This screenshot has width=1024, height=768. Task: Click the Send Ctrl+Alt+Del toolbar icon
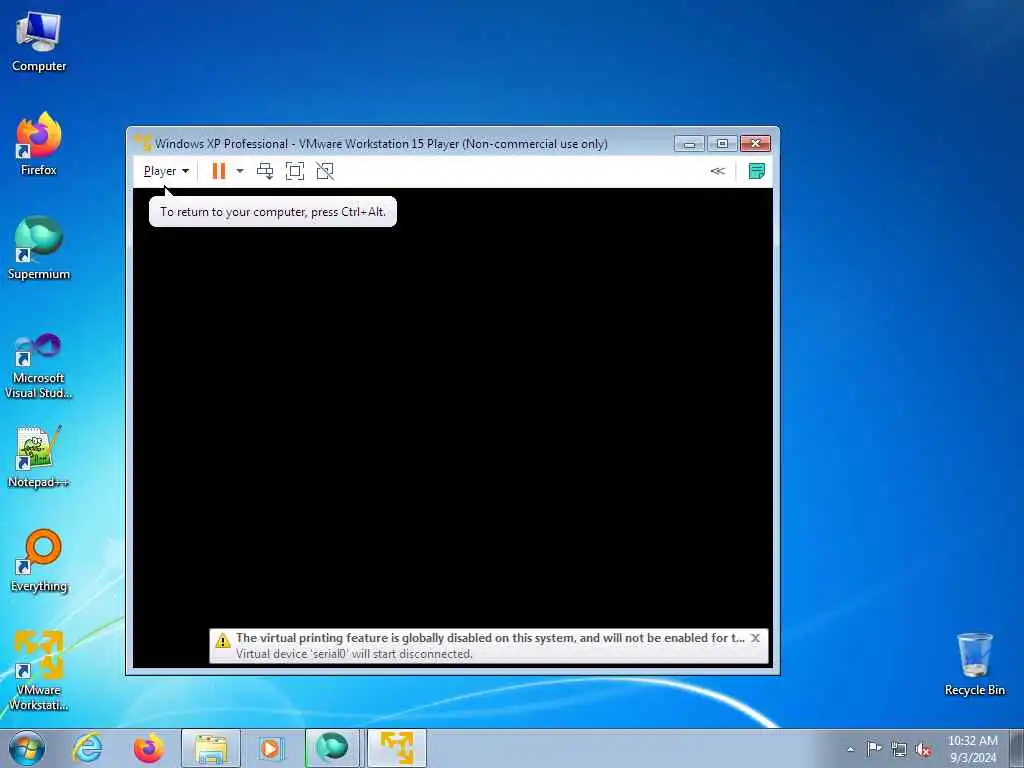coord(264,171)
